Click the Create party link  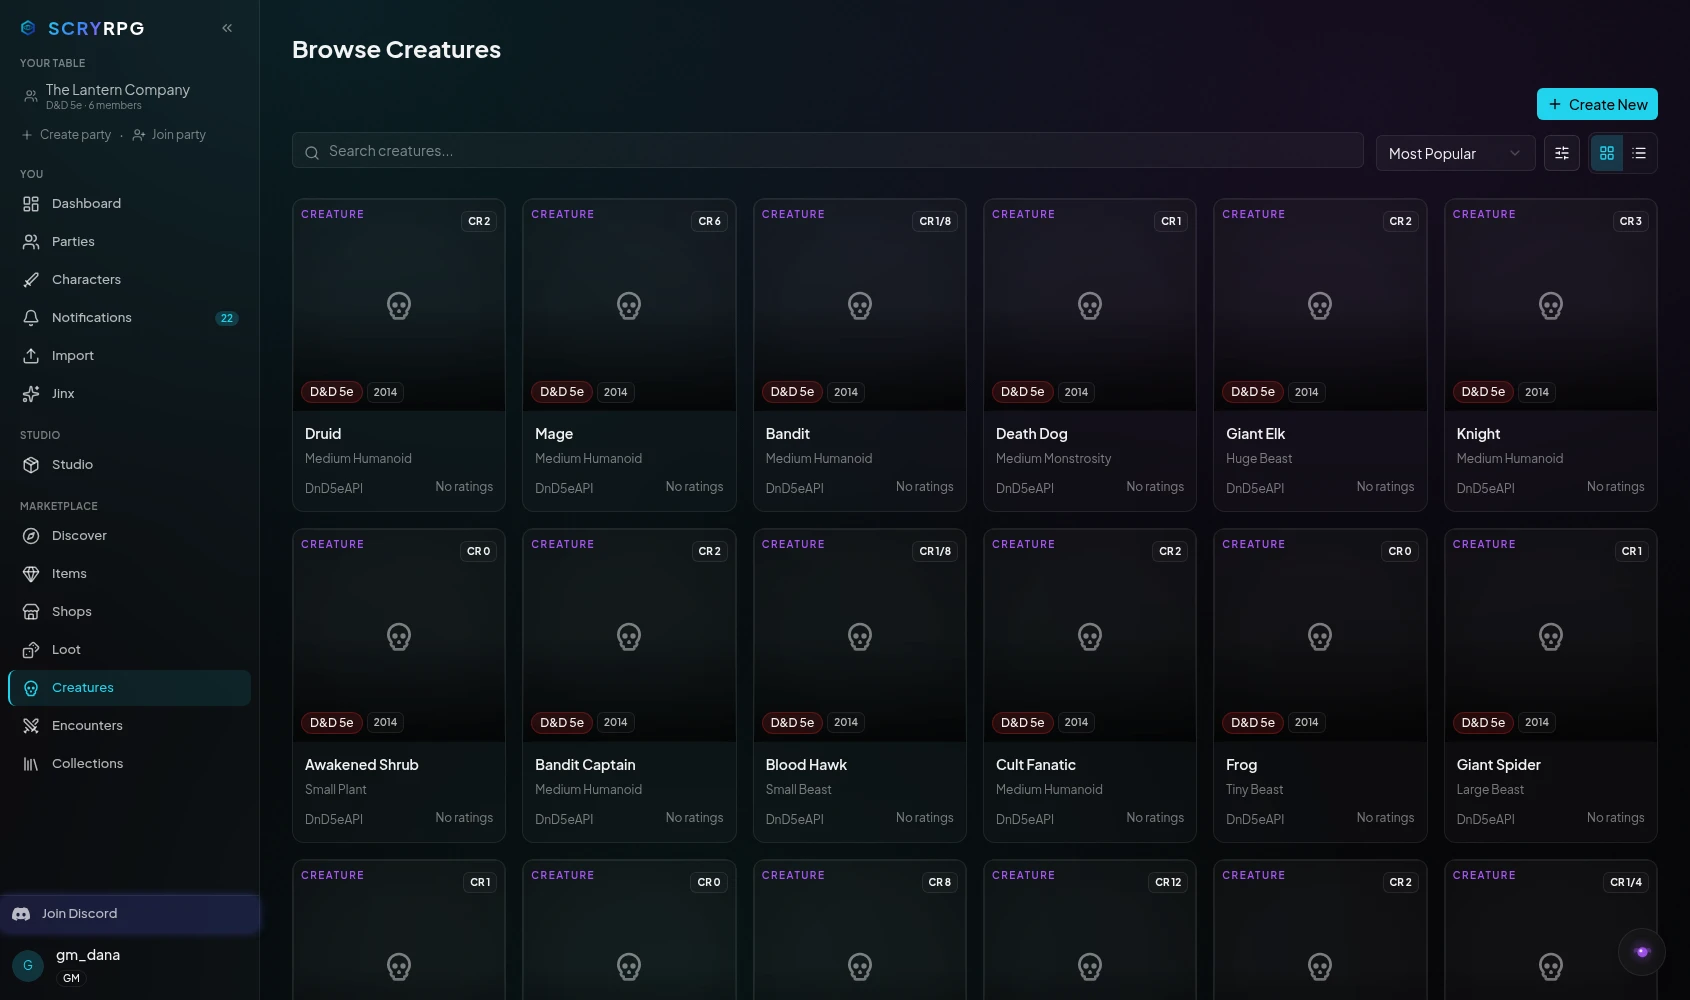(x=66, y=135)
